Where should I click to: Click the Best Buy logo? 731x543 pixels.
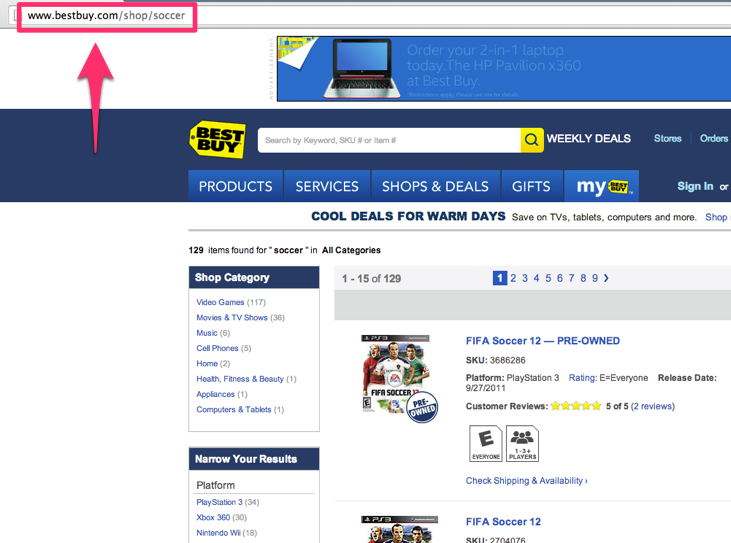point(217,139)
